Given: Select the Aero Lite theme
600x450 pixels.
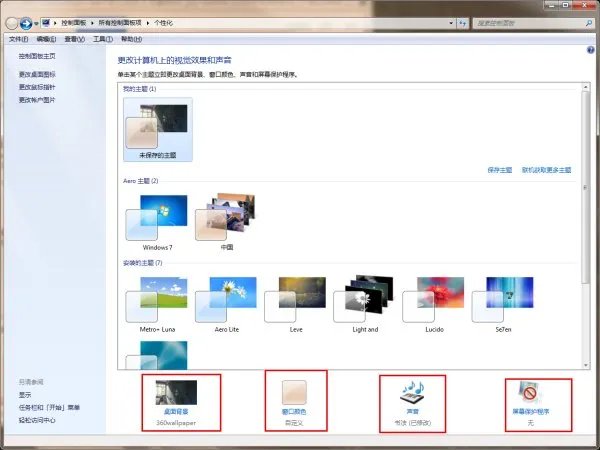Looking at the screenshot, I should click(x=227, y=304).
